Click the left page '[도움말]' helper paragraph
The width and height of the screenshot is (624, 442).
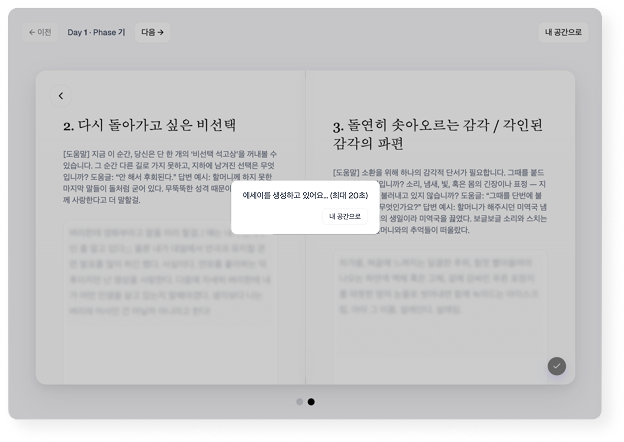tap(167, 177)
